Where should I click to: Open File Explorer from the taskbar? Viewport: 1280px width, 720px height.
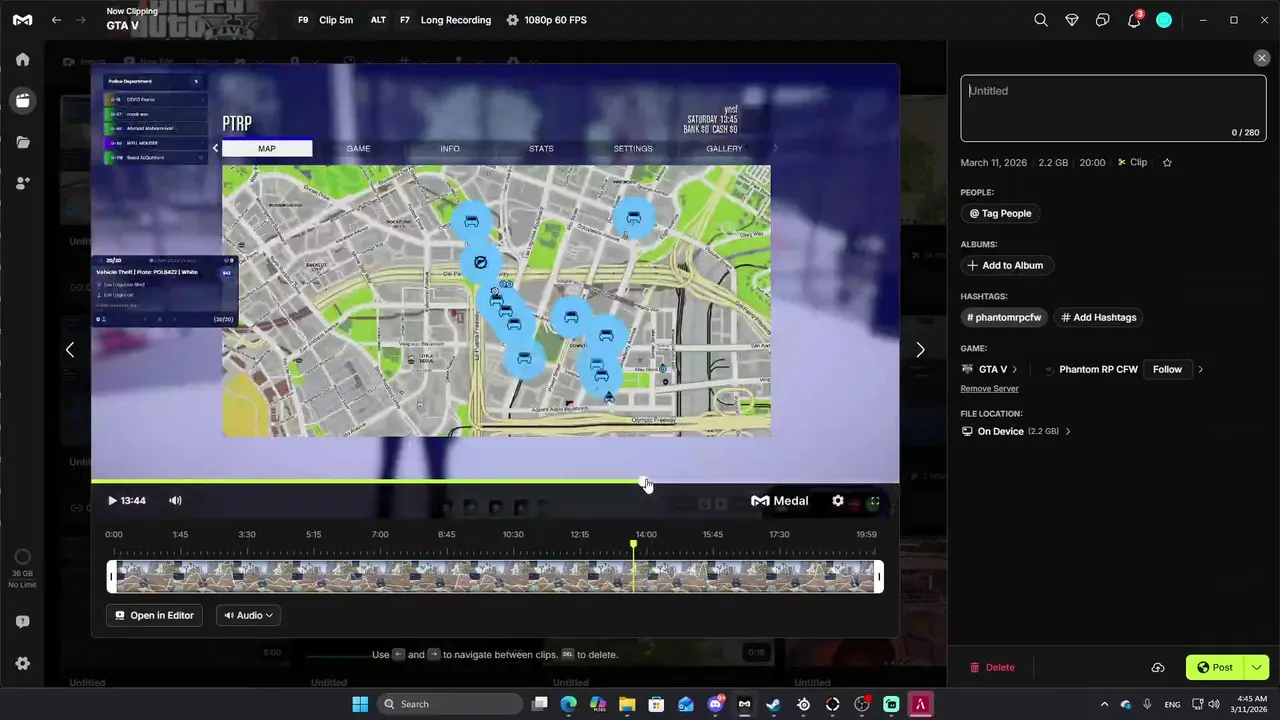point(627,704)
